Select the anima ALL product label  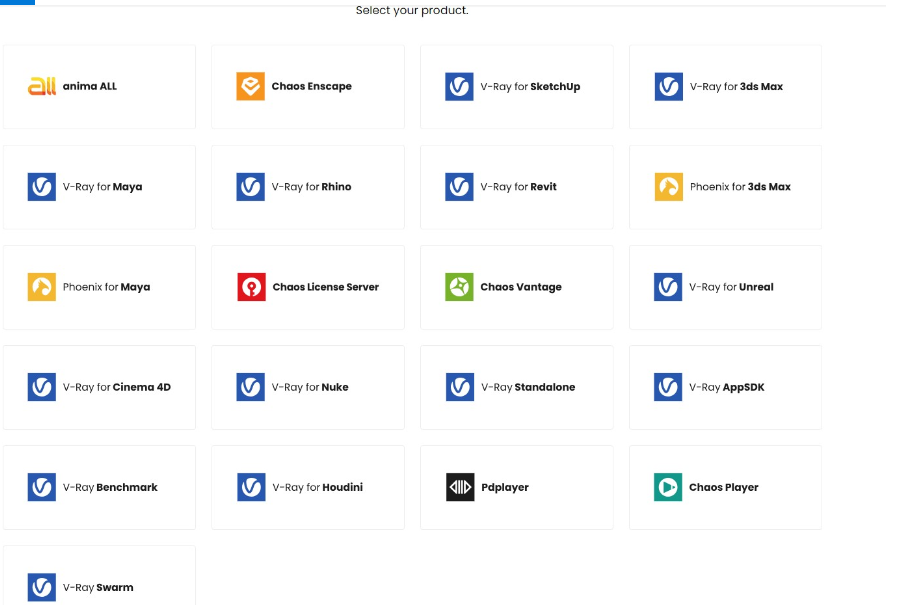tap(90, 86)
